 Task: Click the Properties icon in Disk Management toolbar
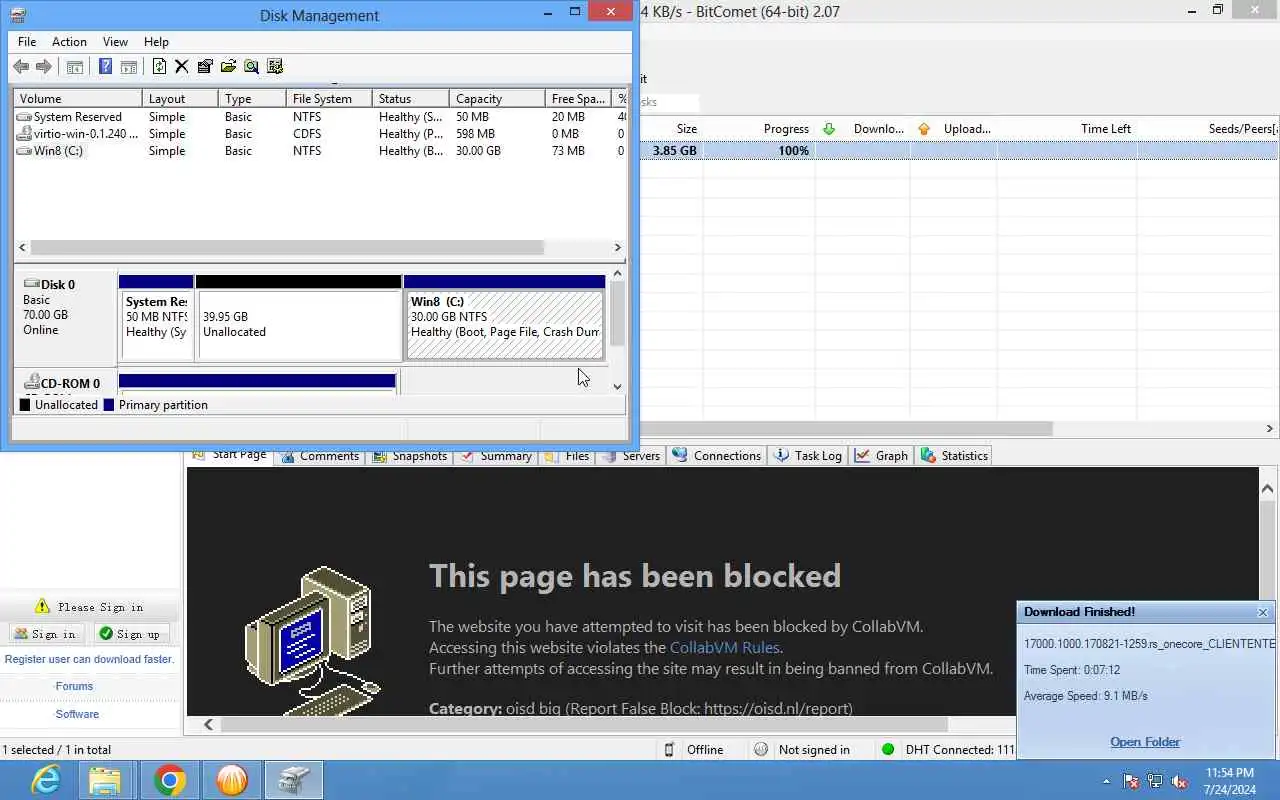point(205,67)
